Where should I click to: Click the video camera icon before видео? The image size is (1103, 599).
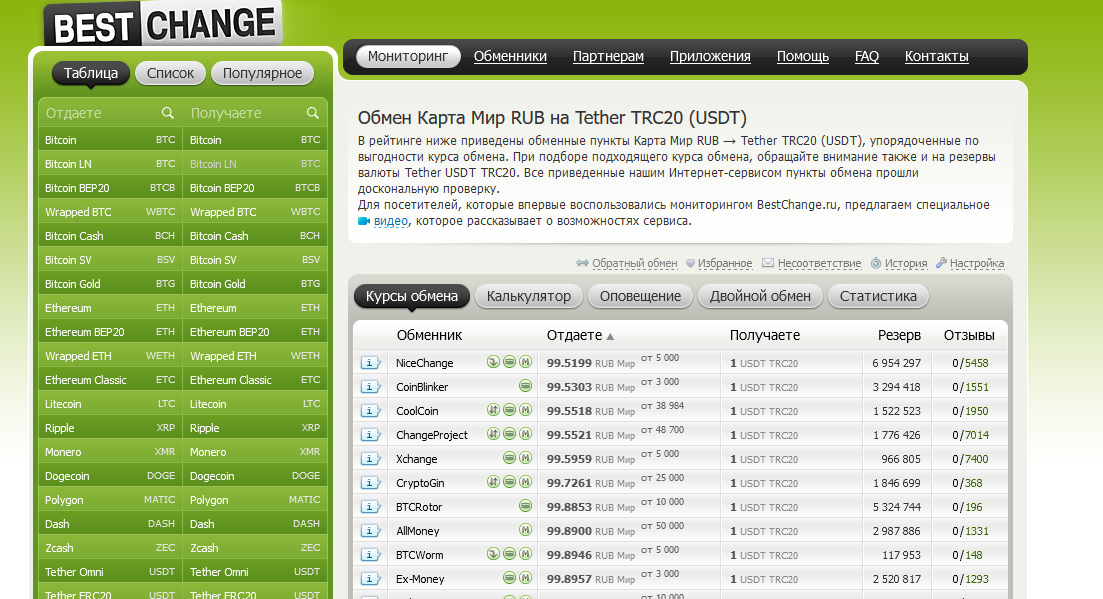click(364, 221)
